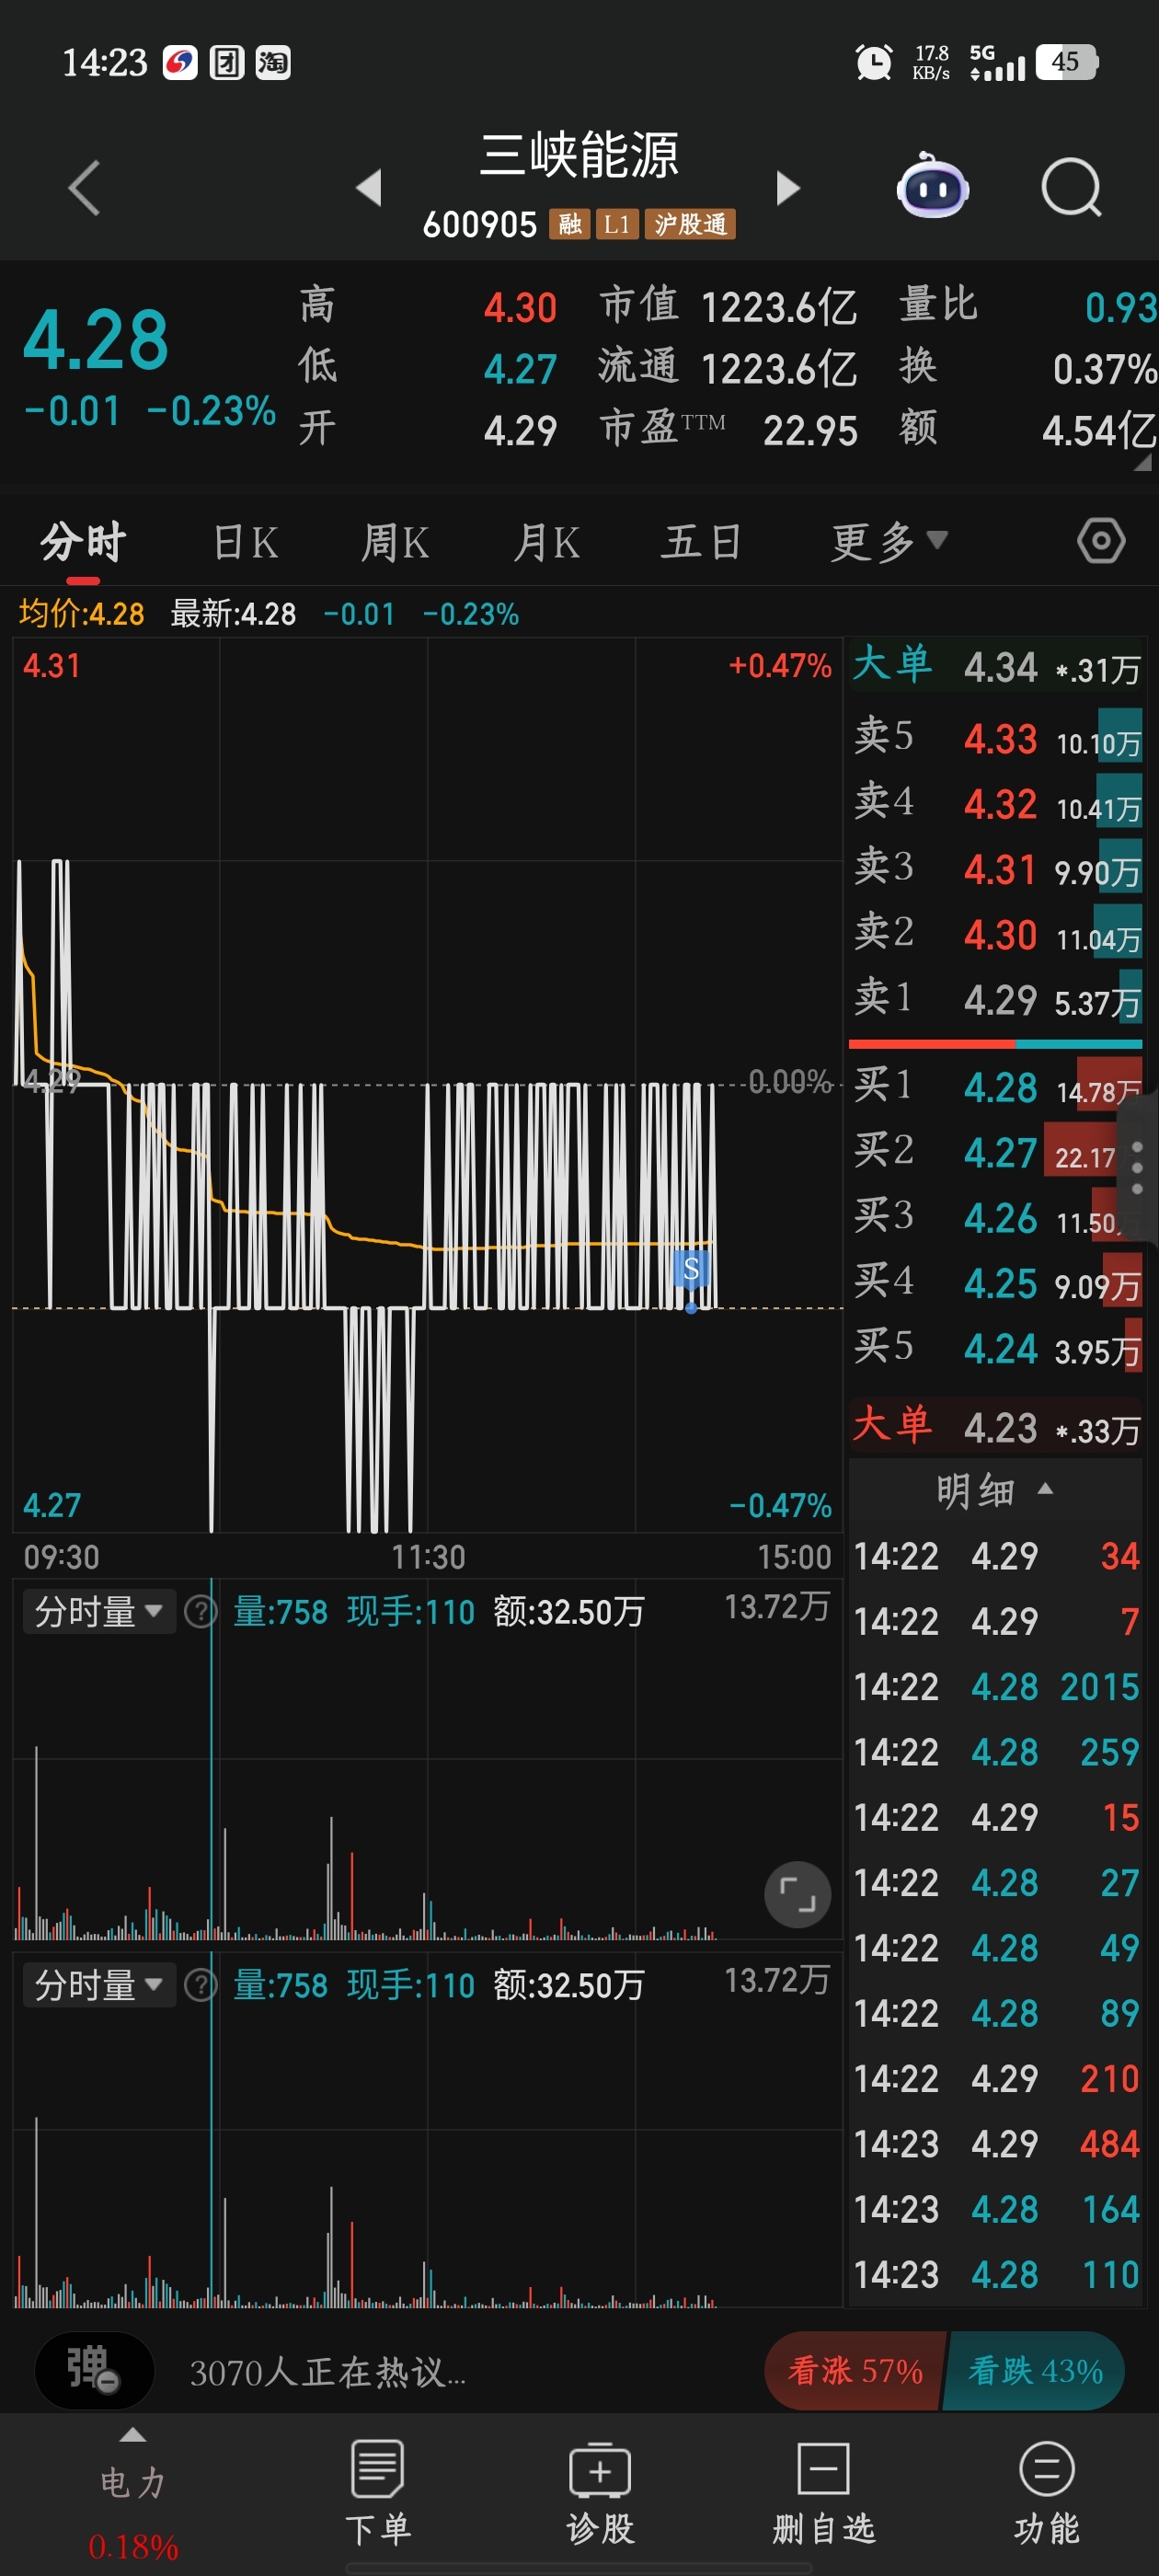Select 卖3 4.31 order row
Screen dimensions: 1159x2576
995,869
